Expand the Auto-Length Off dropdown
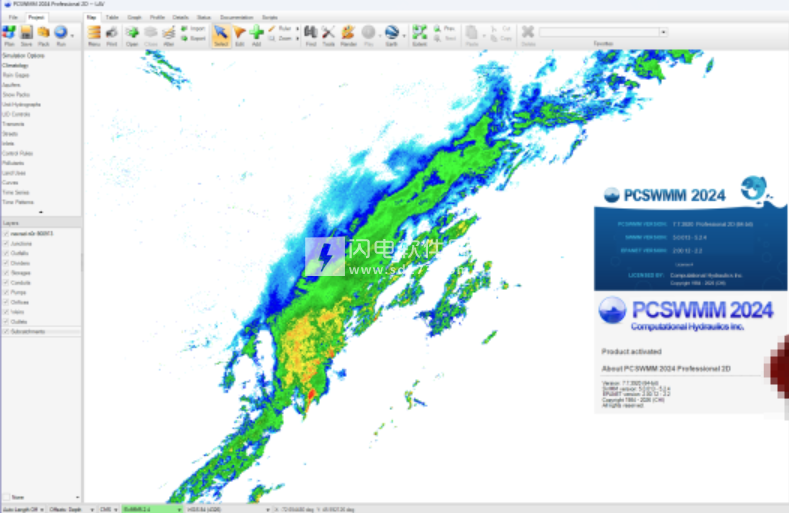Viewport: 789px width, 513px height. [42, 509]
